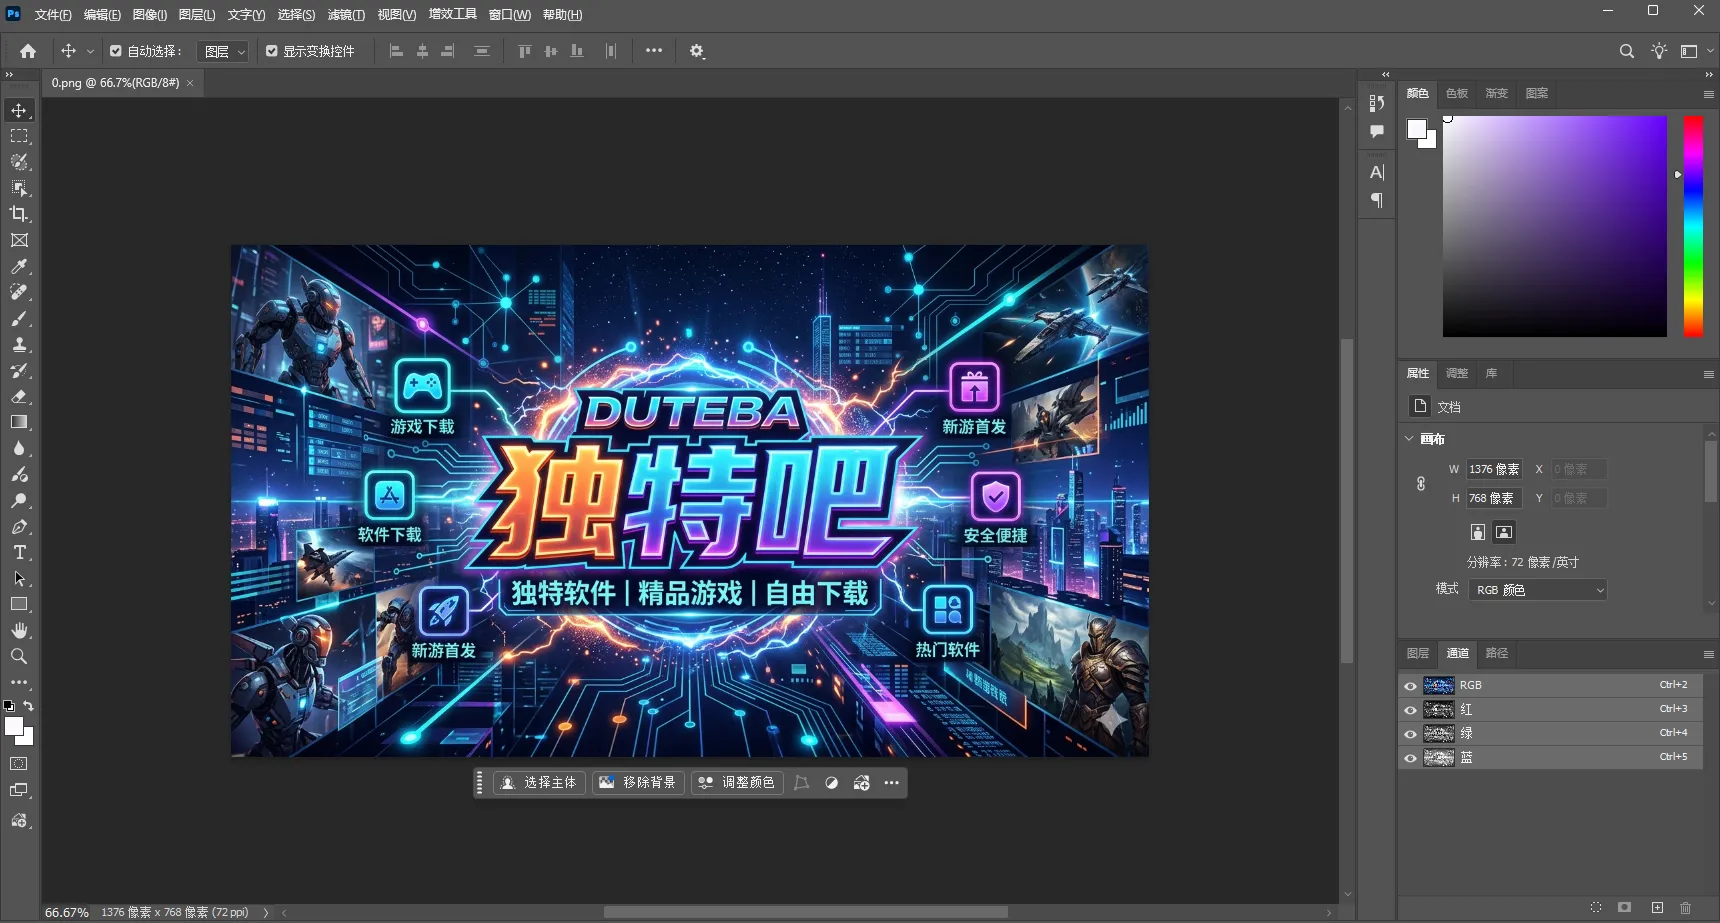Image resolution: width=1720 pixels, height=923 pixels.
Task: Click the 移除背景 button
Action: (637, 782)
